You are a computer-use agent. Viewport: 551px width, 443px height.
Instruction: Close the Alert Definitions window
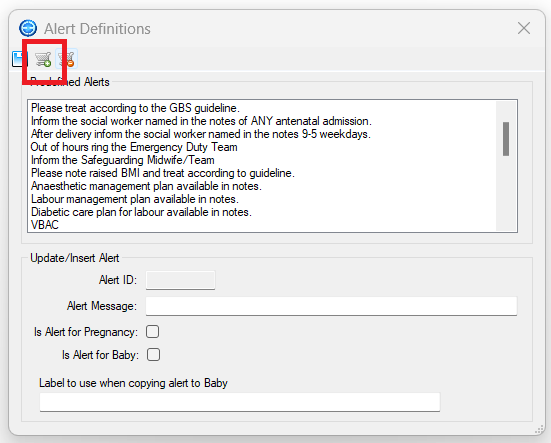coord(524,28)
